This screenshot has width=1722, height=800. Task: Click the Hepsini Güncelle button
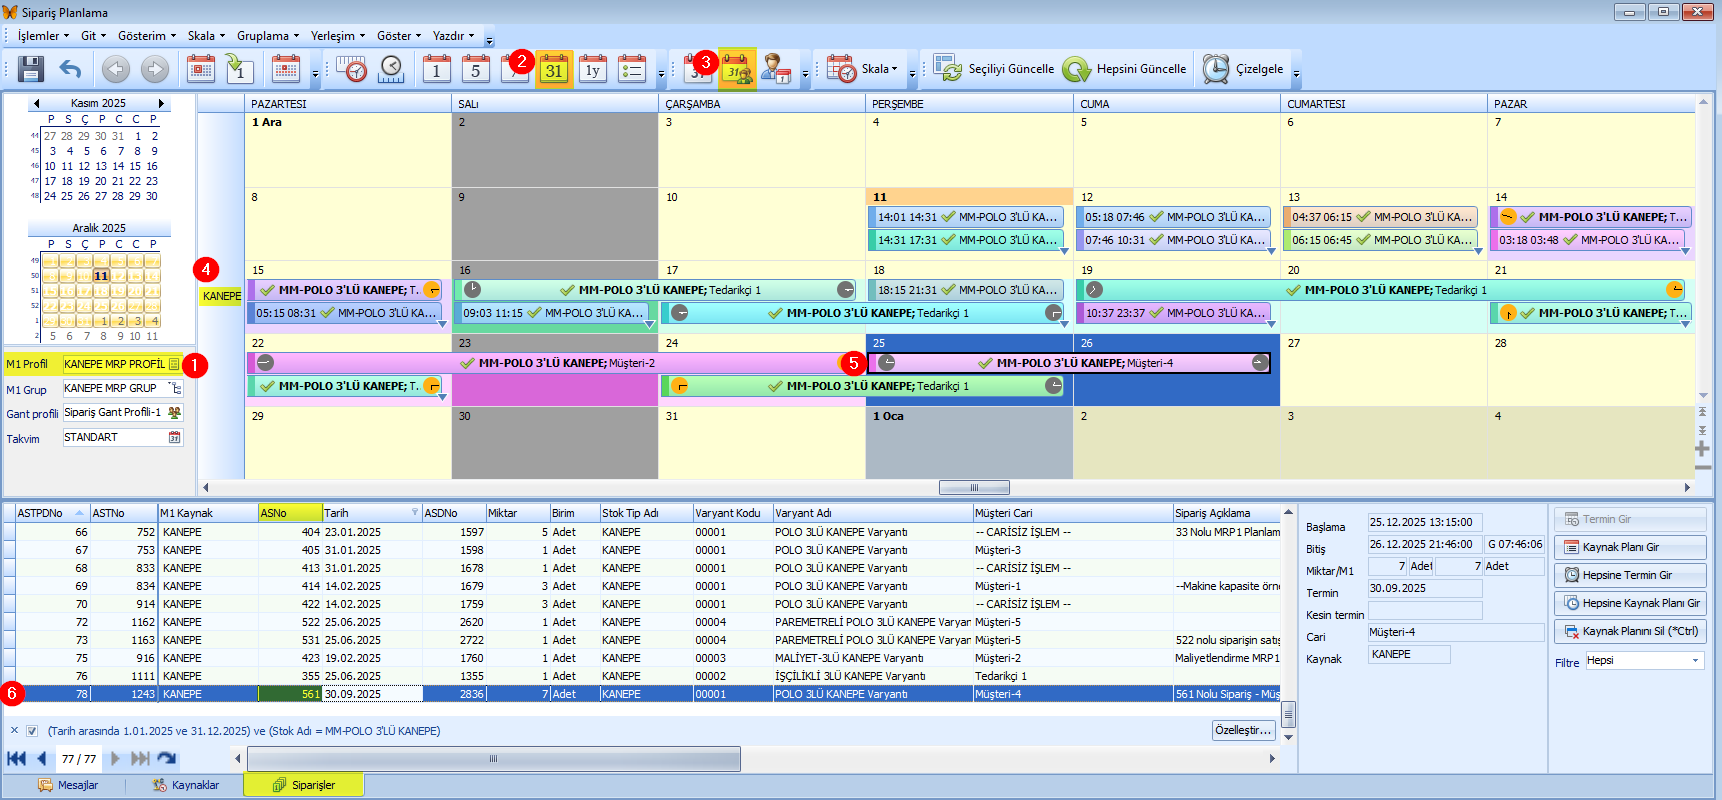click(1125, 69)
